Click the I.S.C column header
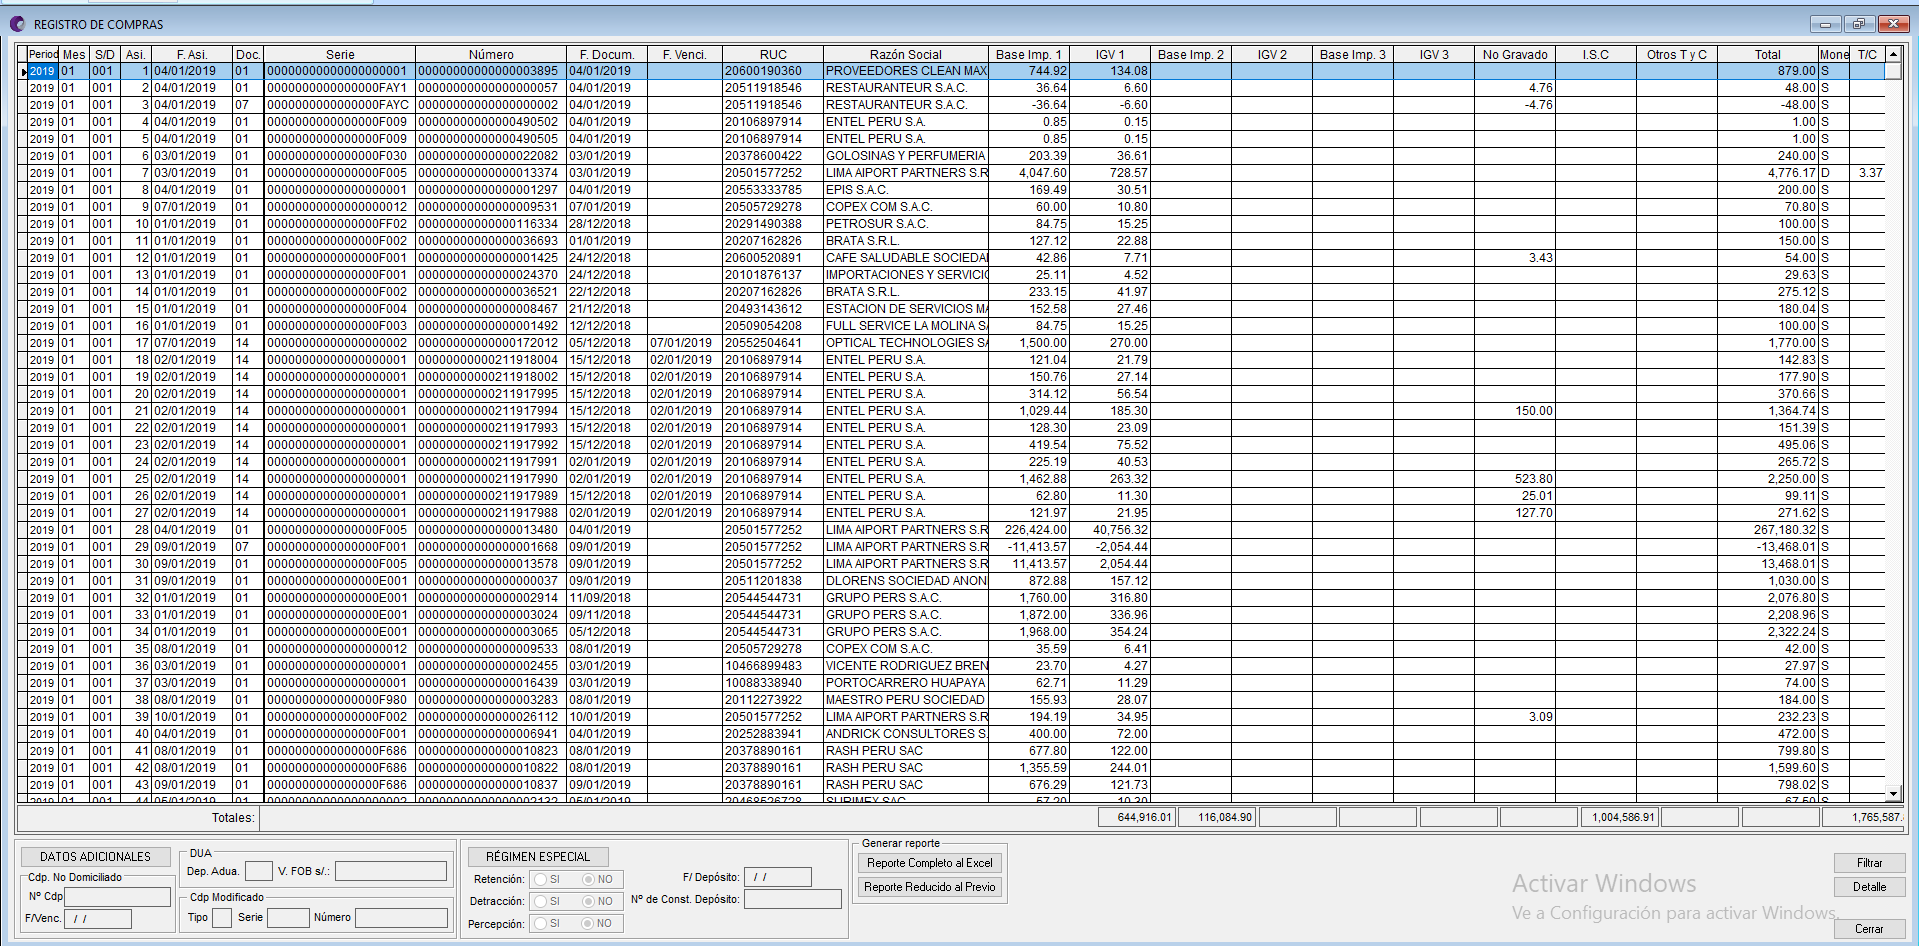 tap(1596, 55)
